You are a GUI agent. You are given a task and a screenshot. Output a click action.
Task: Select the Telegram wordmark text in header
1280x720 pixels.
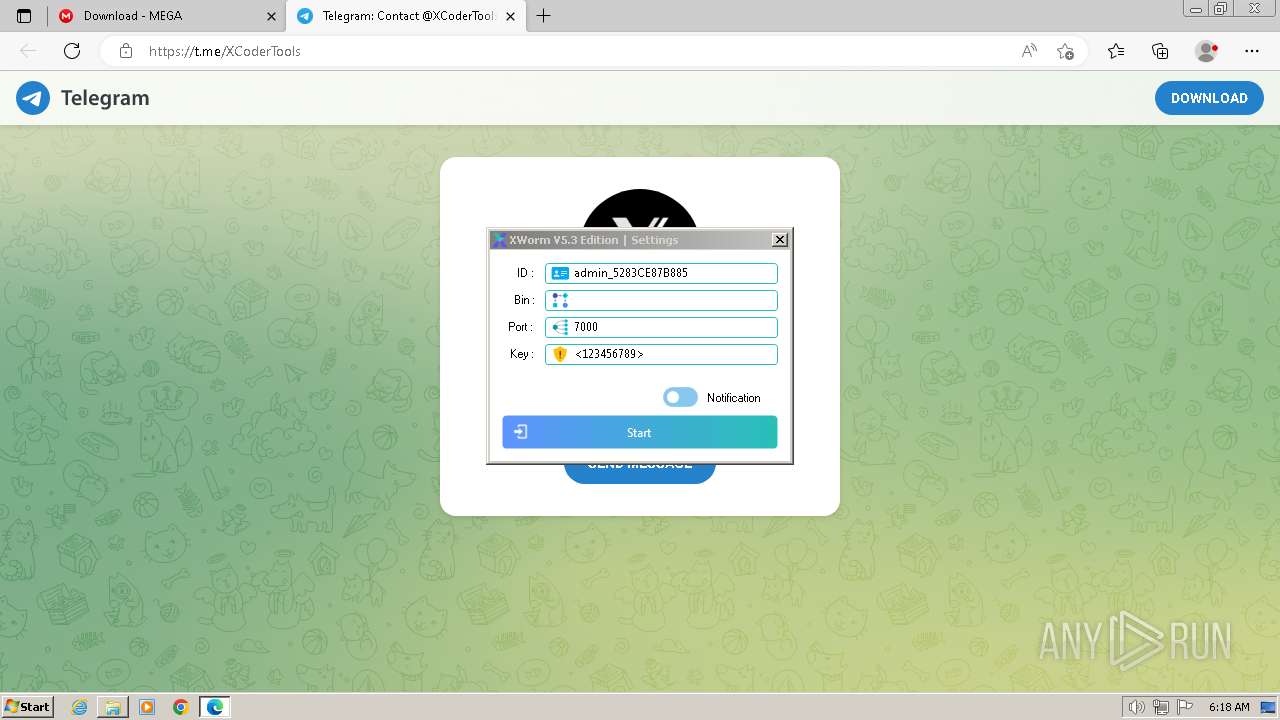point(105,98)
